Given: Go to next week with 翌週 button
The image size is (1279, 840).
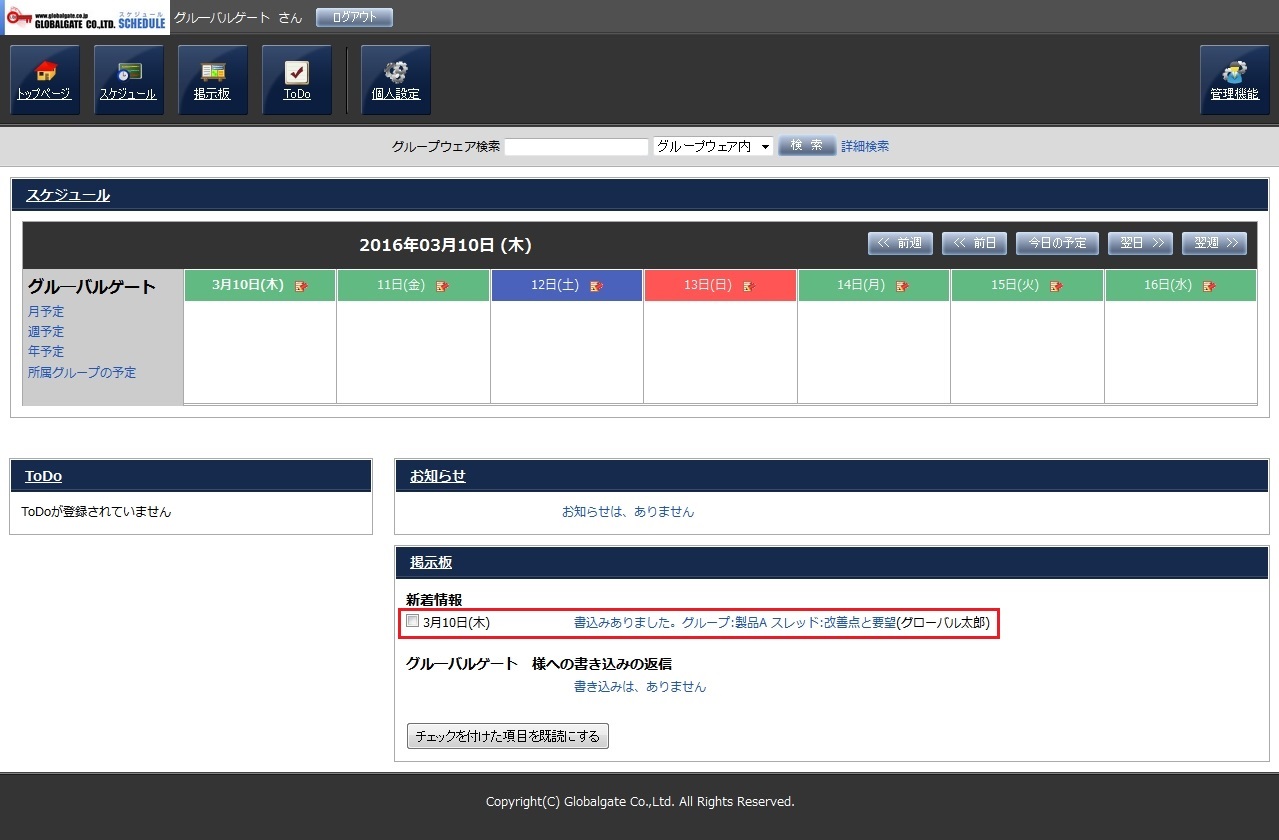Looking at the screenshot, I should 1214,243.
